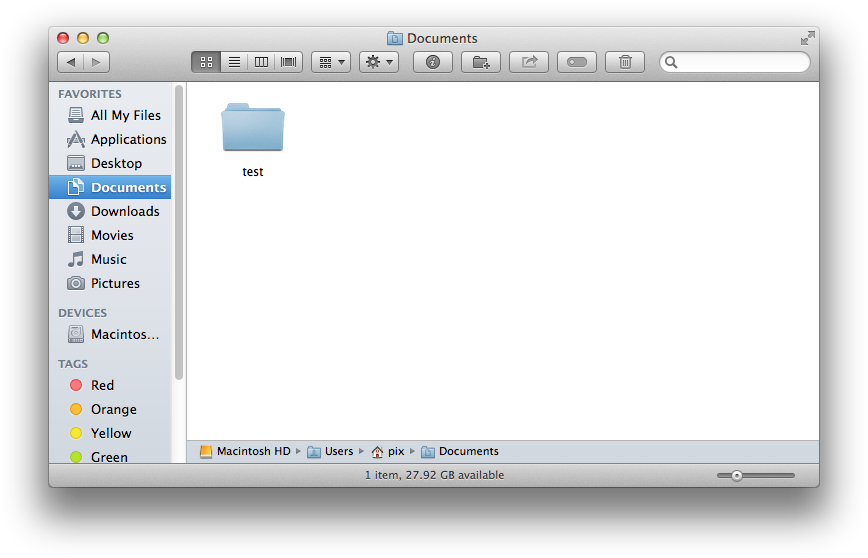The height and width of the screenshot is (558, 868).
Task: Open the item arrangement dropdown
Action: (x=331, y=62)
